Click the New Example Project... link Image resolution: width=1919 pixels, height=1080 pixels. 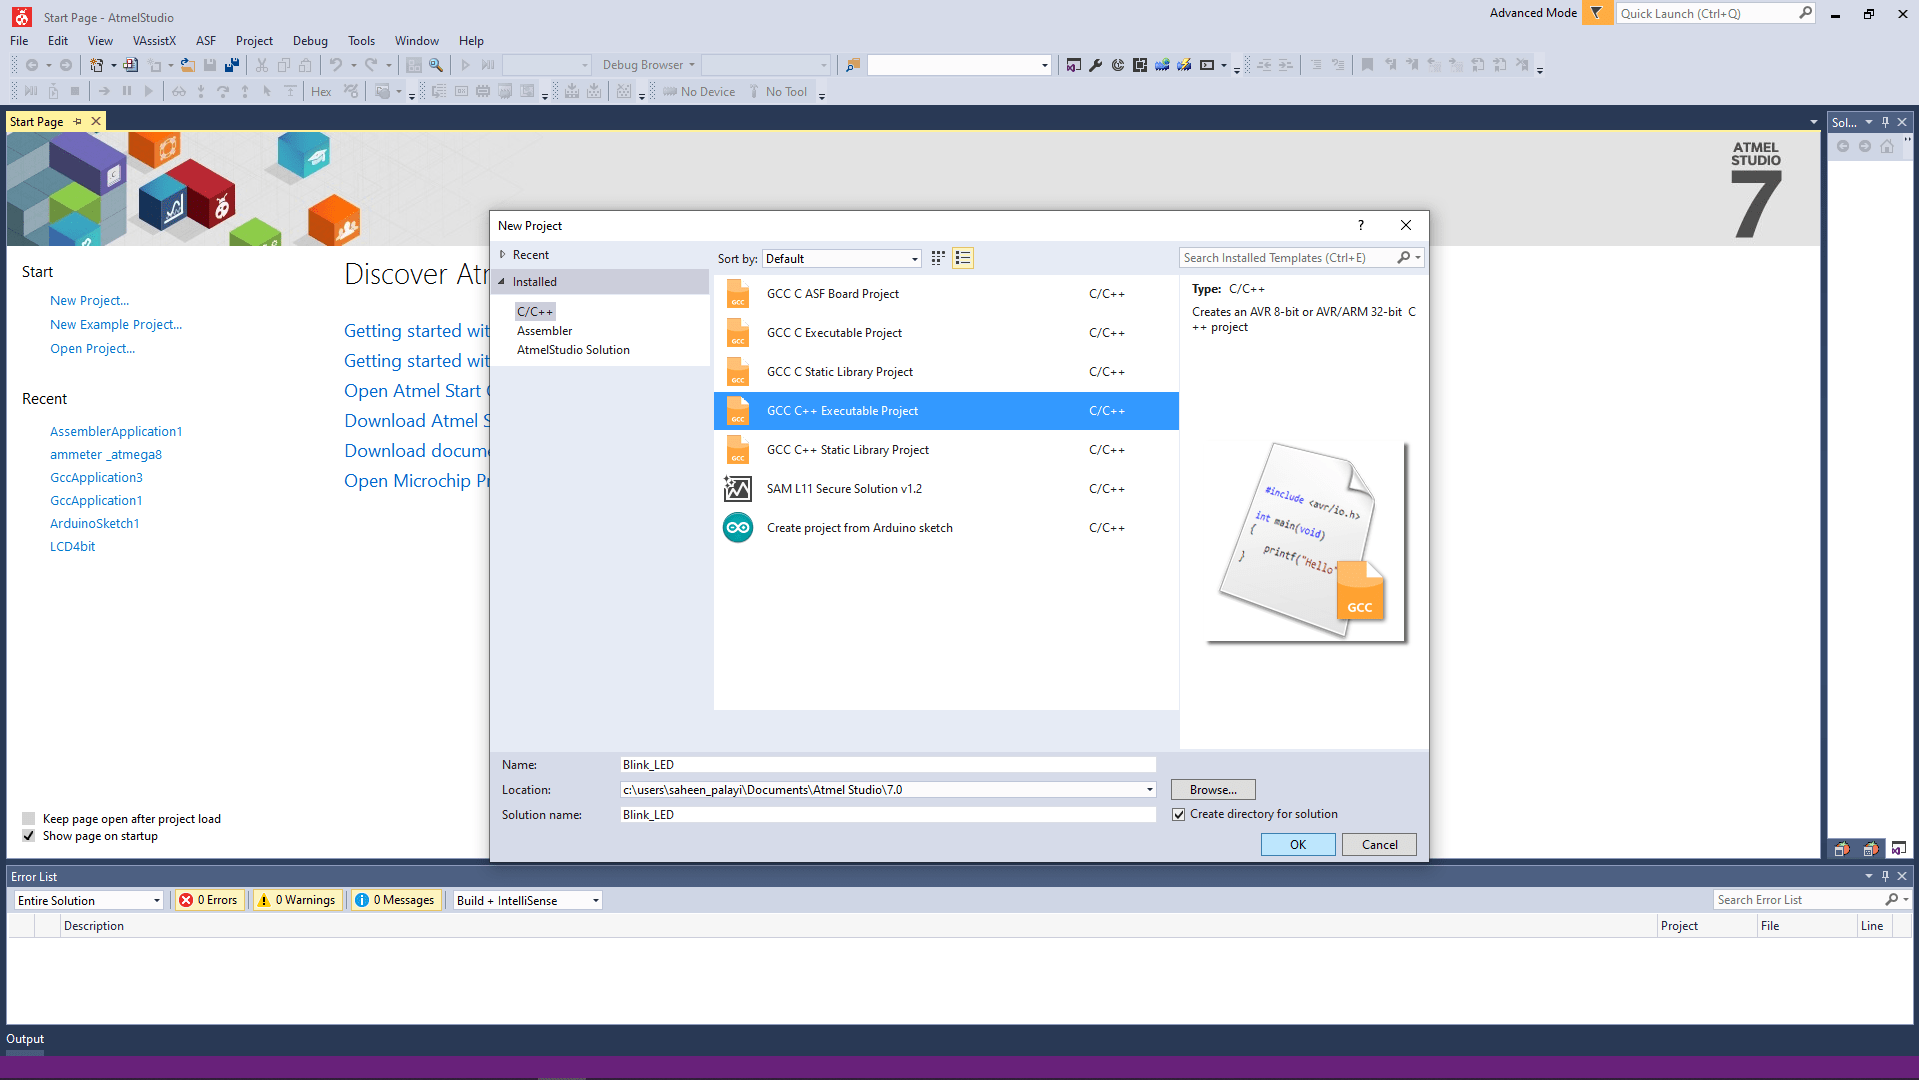click(x=116, y=324)
